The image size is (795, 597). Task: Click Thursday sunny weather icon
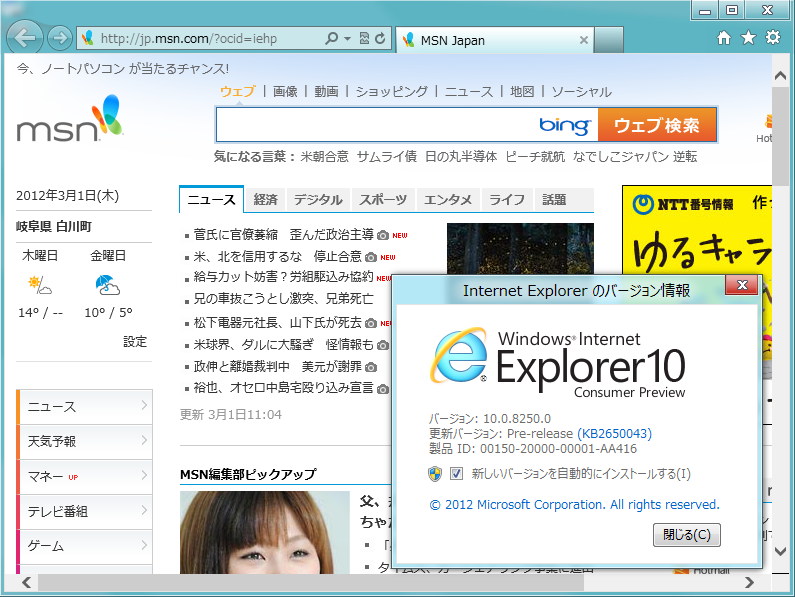40,285
